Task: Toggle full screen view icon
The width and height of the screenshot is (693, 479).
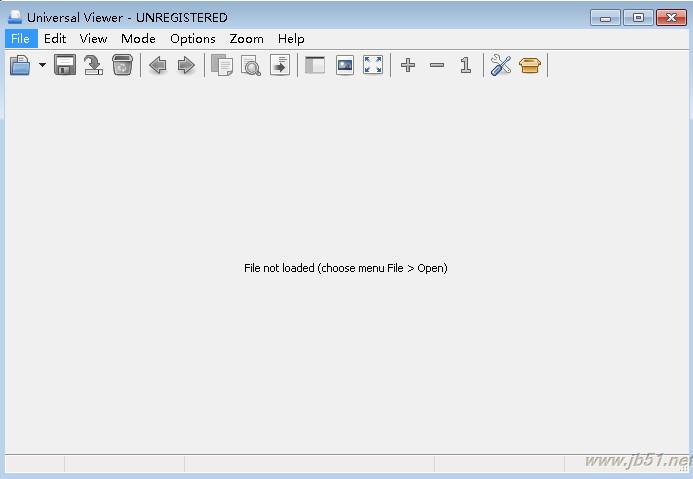Action: point(373,65)
